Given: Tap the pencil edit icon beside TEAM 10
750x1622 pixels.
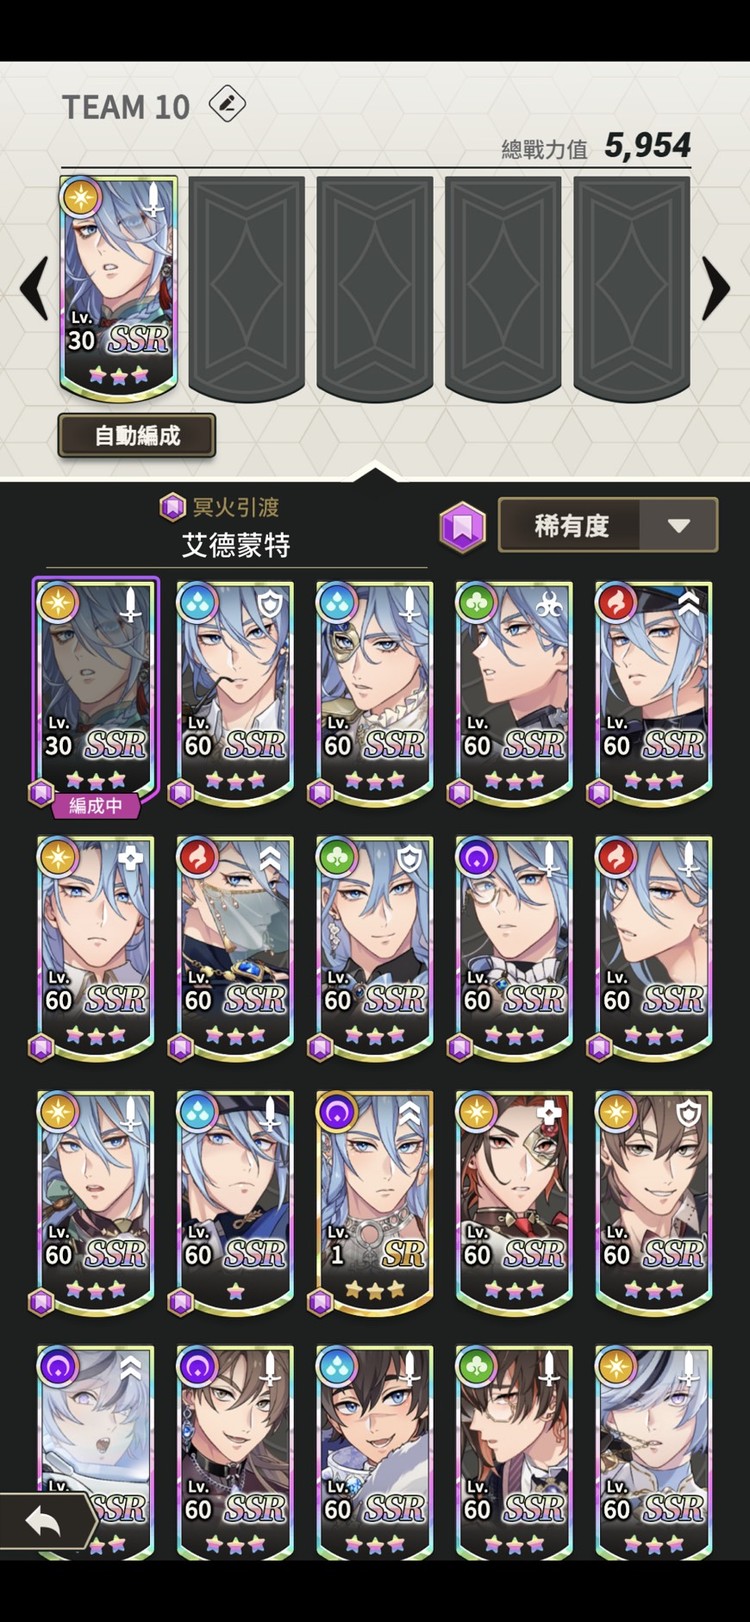Looking at the screenshot, I should click(227, 103).
